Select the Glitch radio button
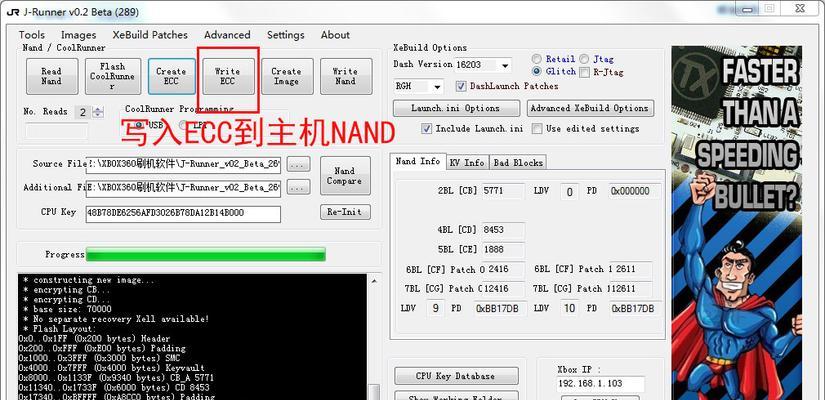 pyautogui.click(x=537, y=71)
